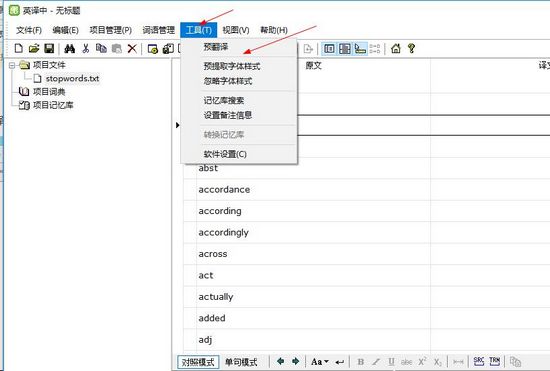Open the 编辑(E) menu
Image resolution: width=550 pixels, height=371 pixels.
[x=65, y=30]
